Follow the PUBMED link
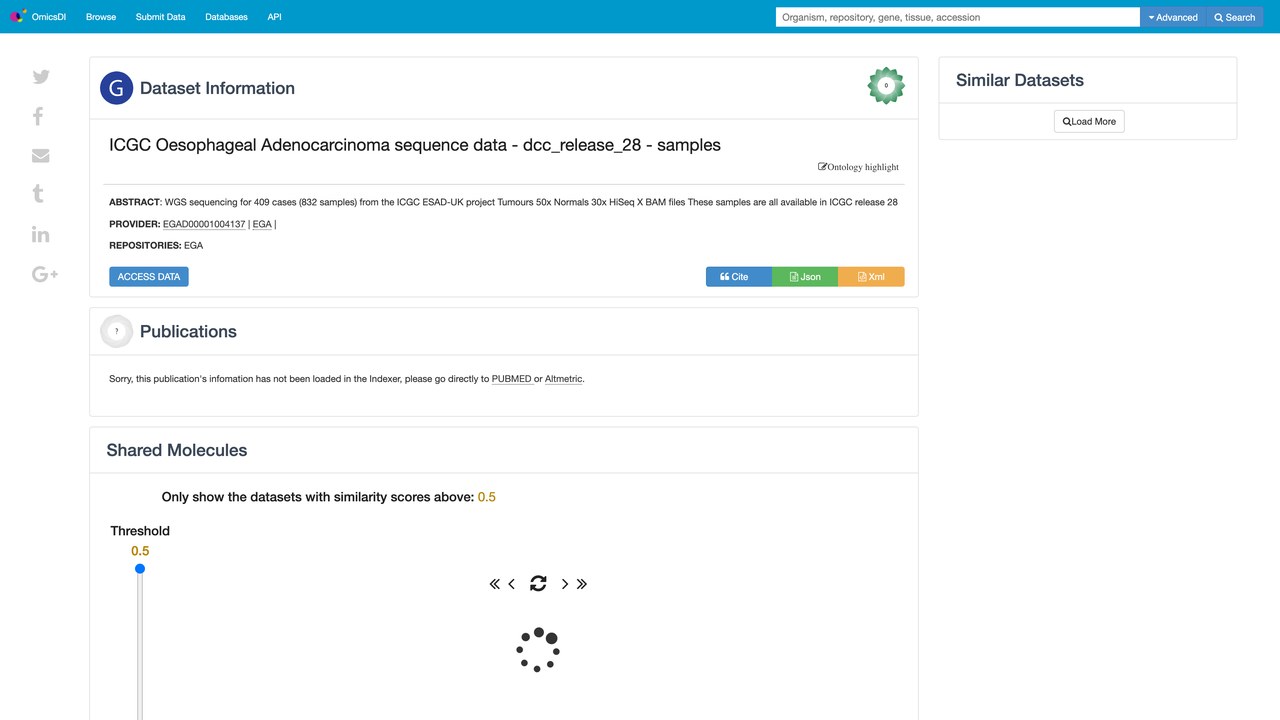The width and height of the screenshot is (1280, 720). click(512, 379)
